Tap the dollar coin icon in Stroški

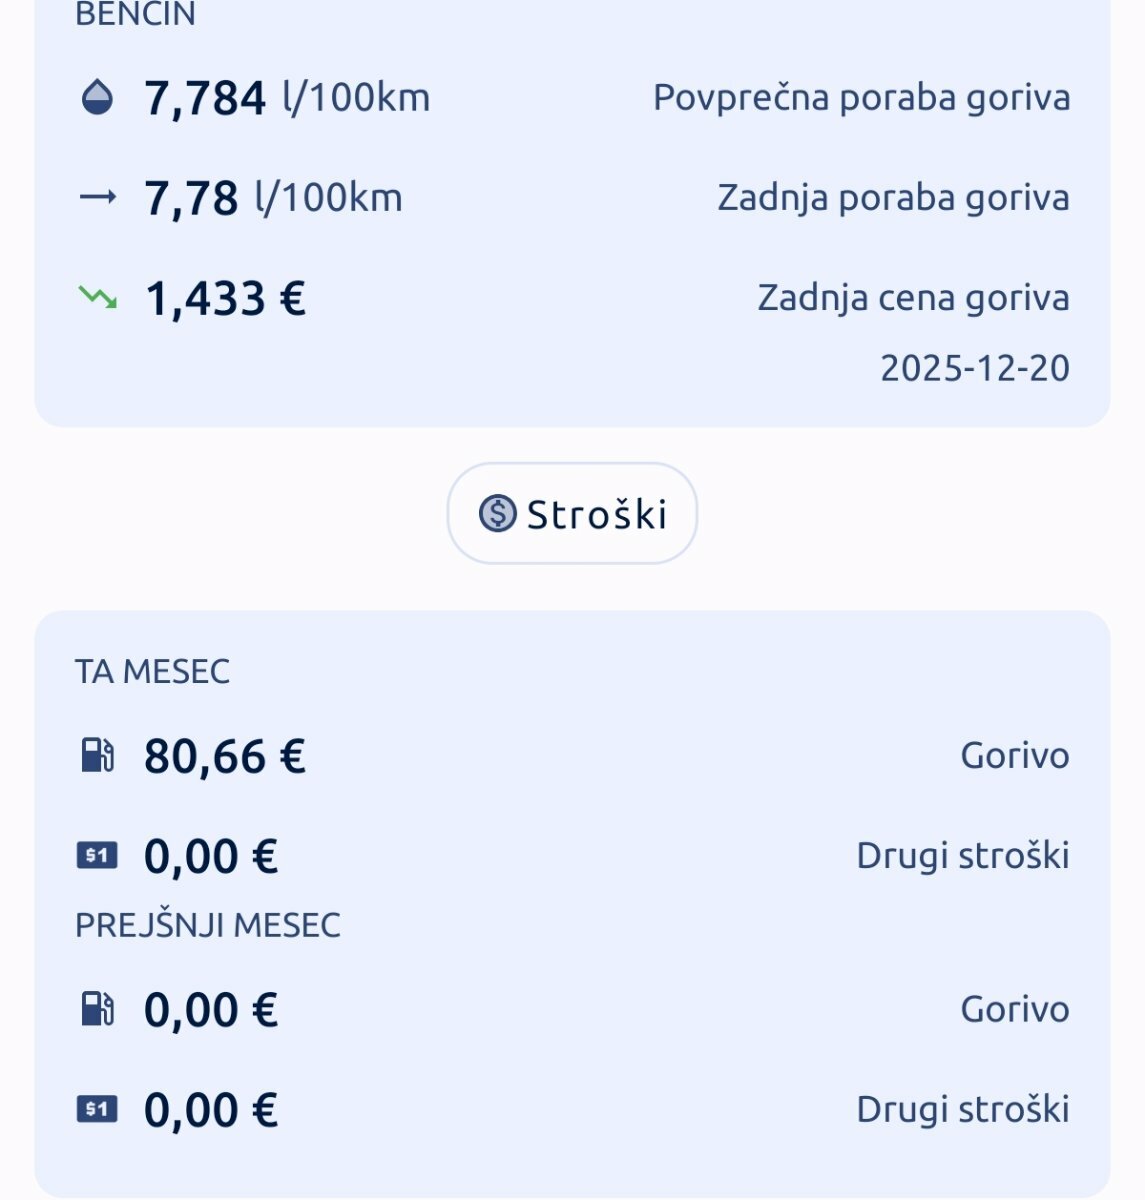point(497,514)
